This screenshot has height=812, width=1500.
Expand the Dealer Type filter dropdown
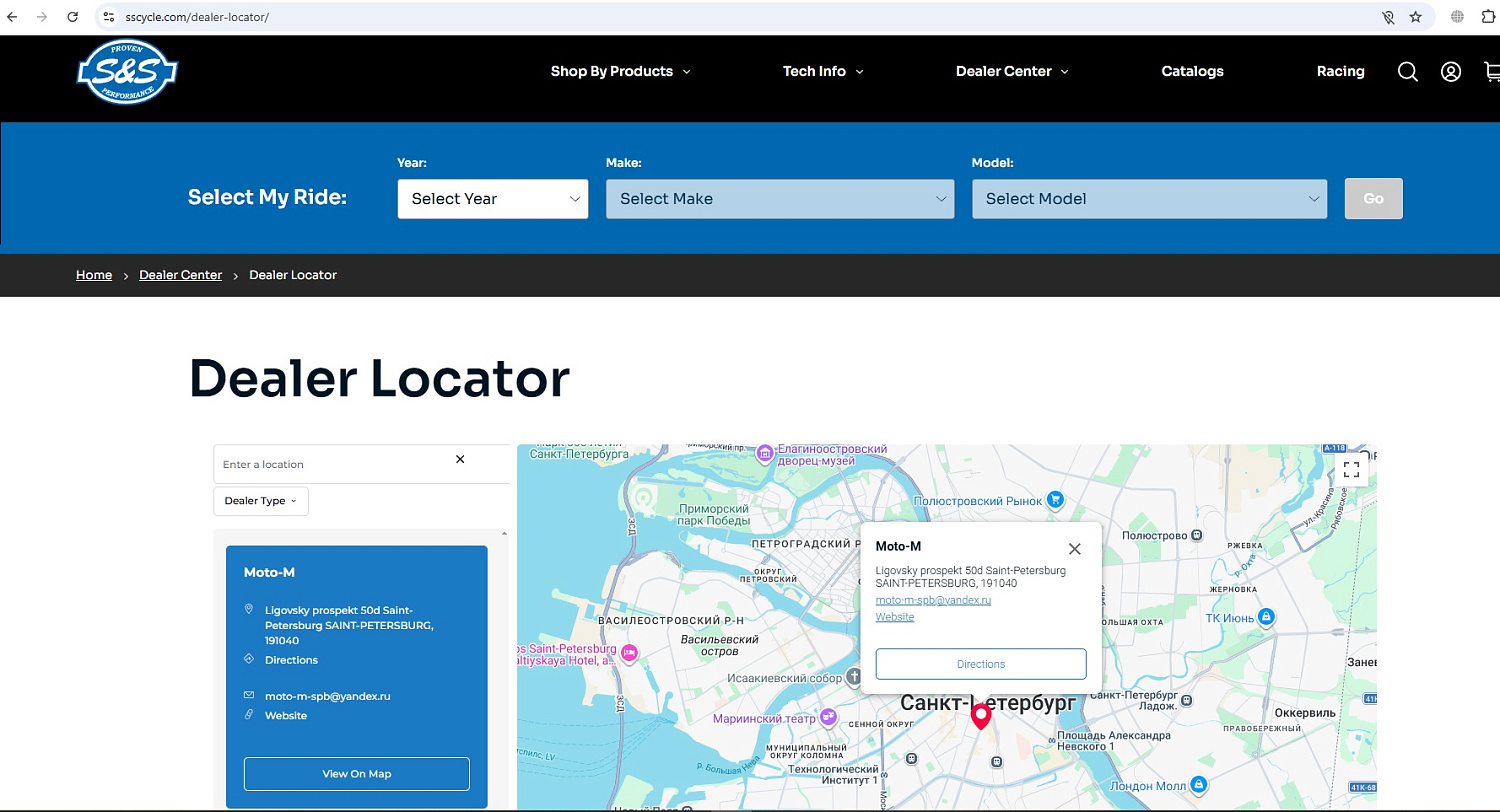261,501
